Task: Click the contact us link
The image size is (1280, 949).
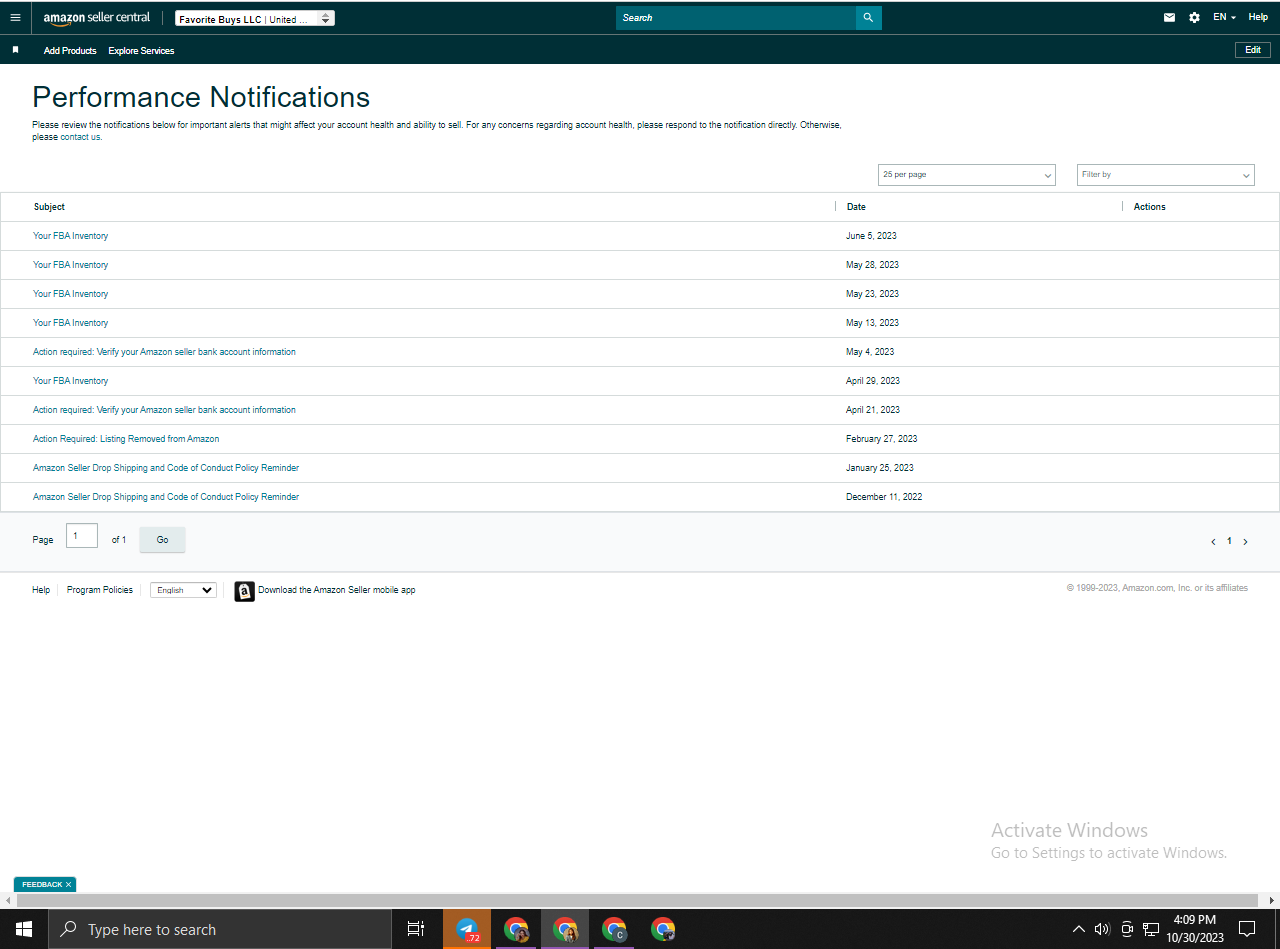Action: click(81, 137)
